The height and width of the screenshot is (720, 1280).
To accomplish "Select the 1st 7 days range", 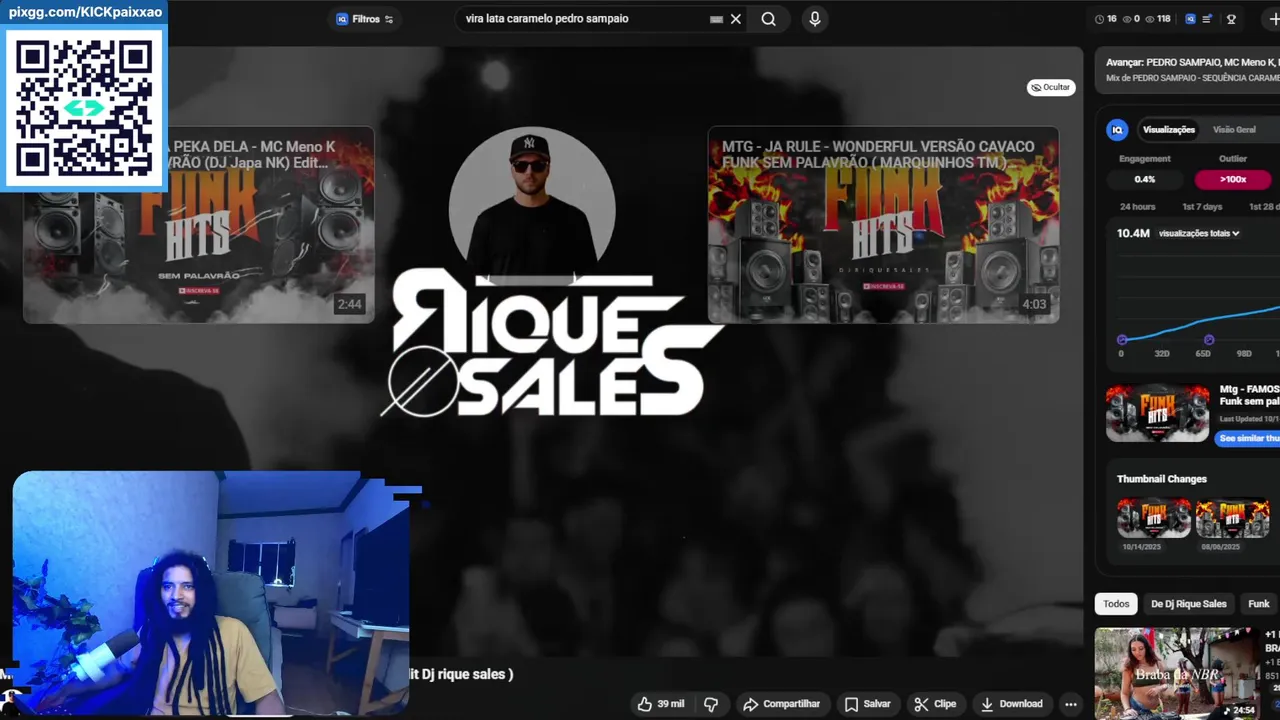I will point(1202,207).
